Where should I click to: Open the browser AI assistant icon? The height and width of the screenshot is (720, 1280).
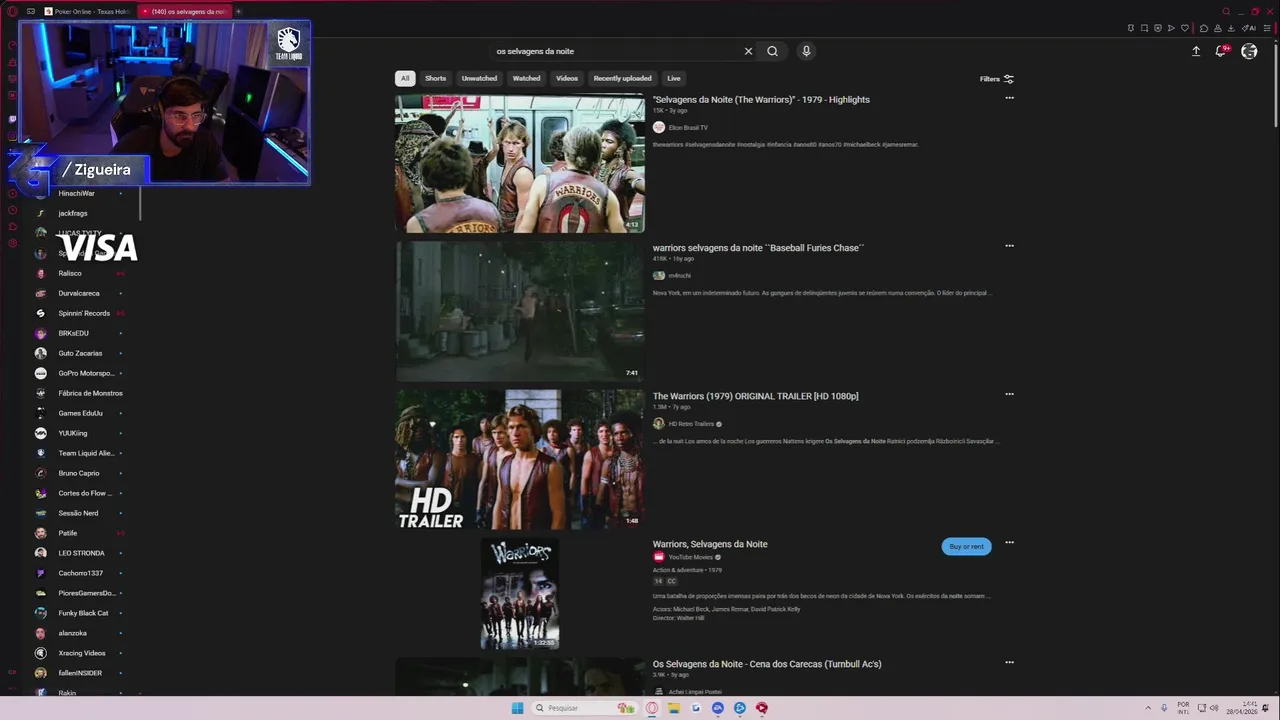[x=1248, y=28]
